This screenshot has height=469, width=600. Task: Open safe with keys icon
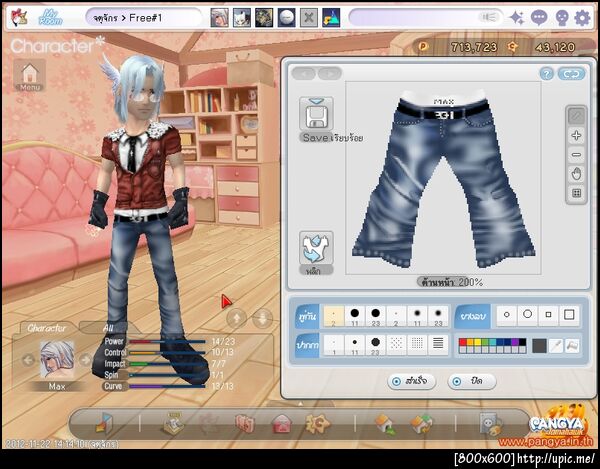pyautogui.click(x=491, y=424)
